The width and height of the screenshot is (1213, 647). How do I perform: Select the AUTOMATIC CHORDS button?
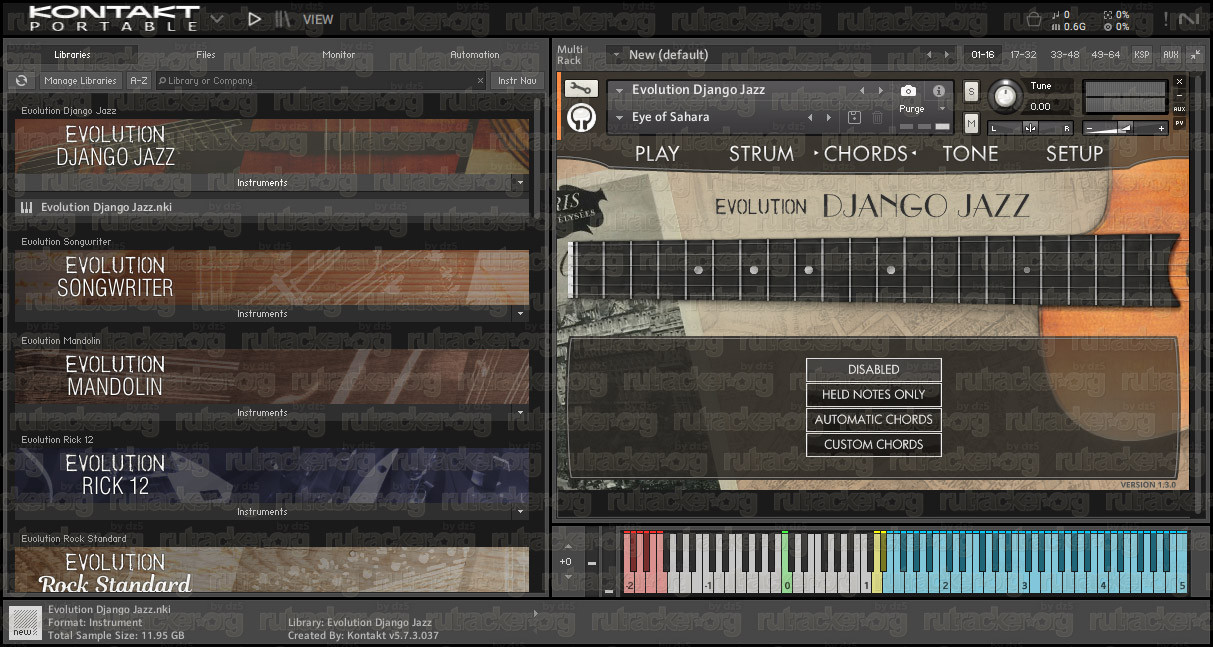[874, 420]
